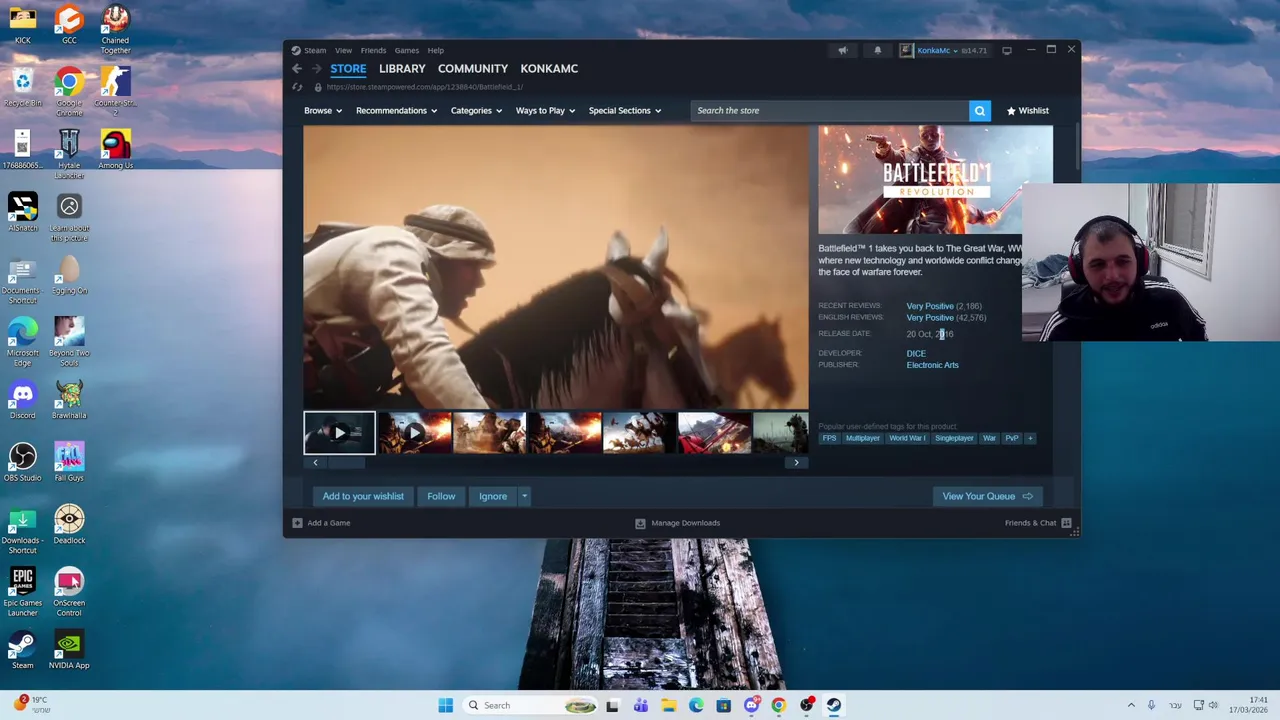The height and width of the screenshot is (720, 1280).
Task: Go back with Steam's back arrow
Action: [x=297, y=69]
